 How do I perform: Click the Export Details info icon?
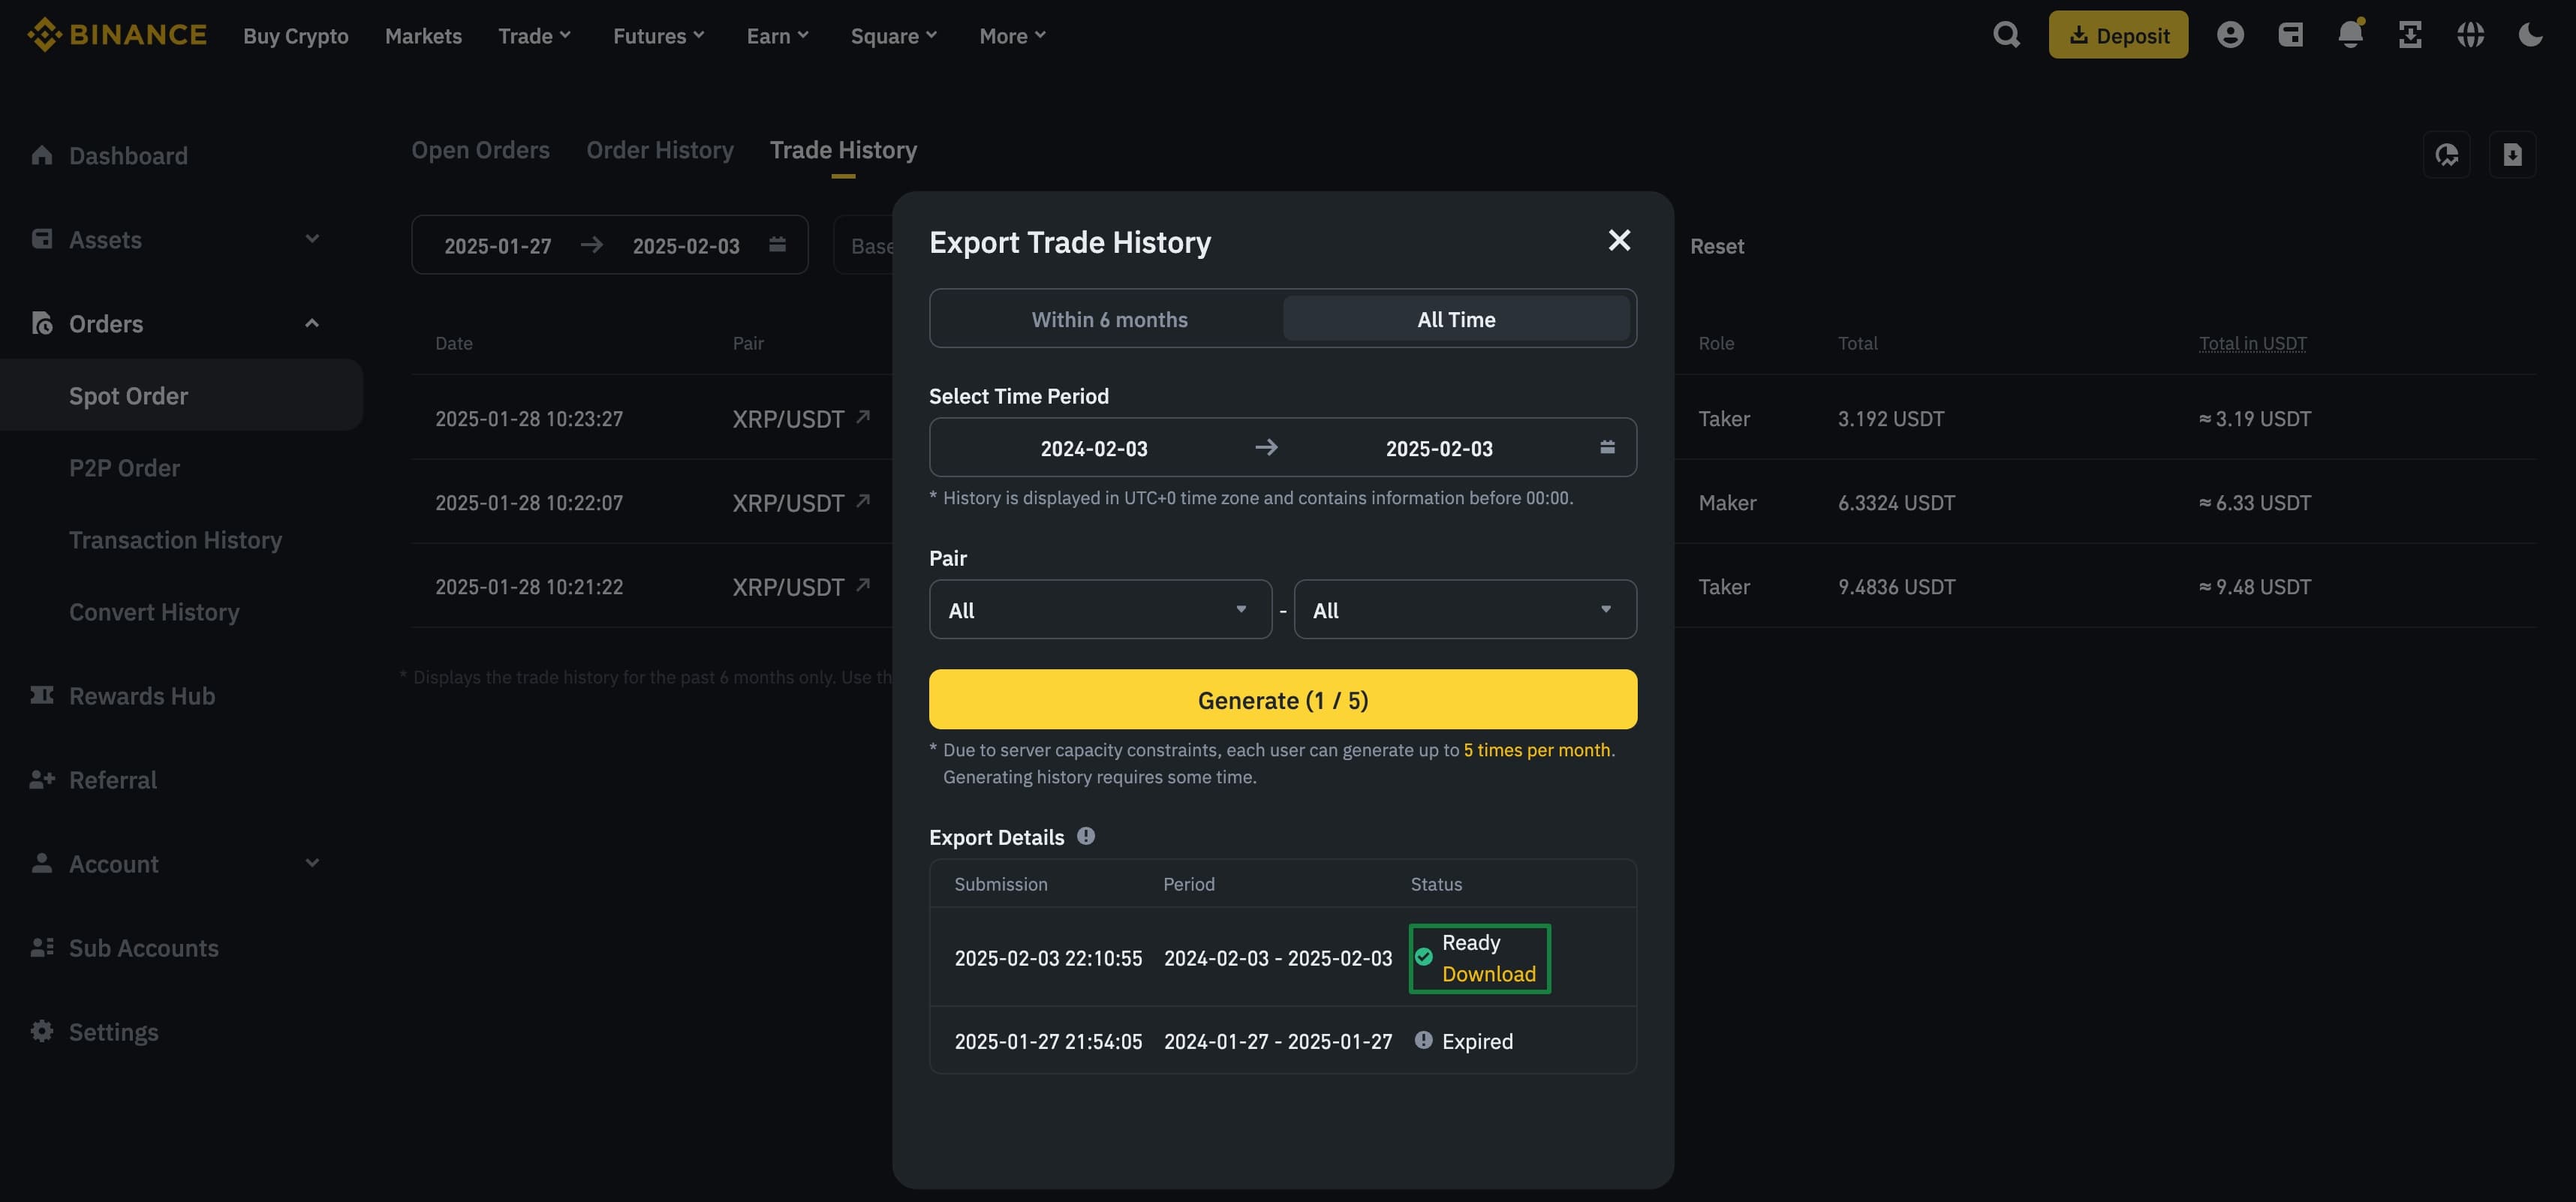(x=1086, y=836)
